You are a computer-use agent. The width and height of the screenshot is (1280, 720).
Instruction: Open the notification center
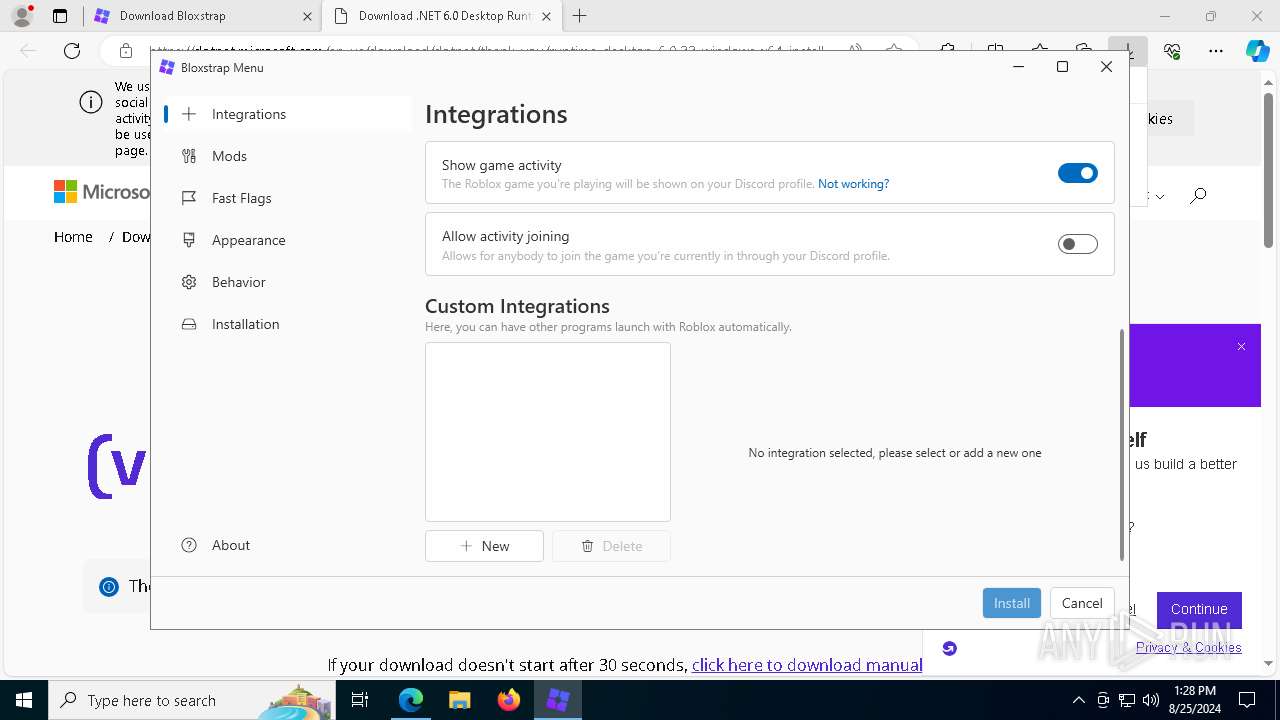[1247, 700]
